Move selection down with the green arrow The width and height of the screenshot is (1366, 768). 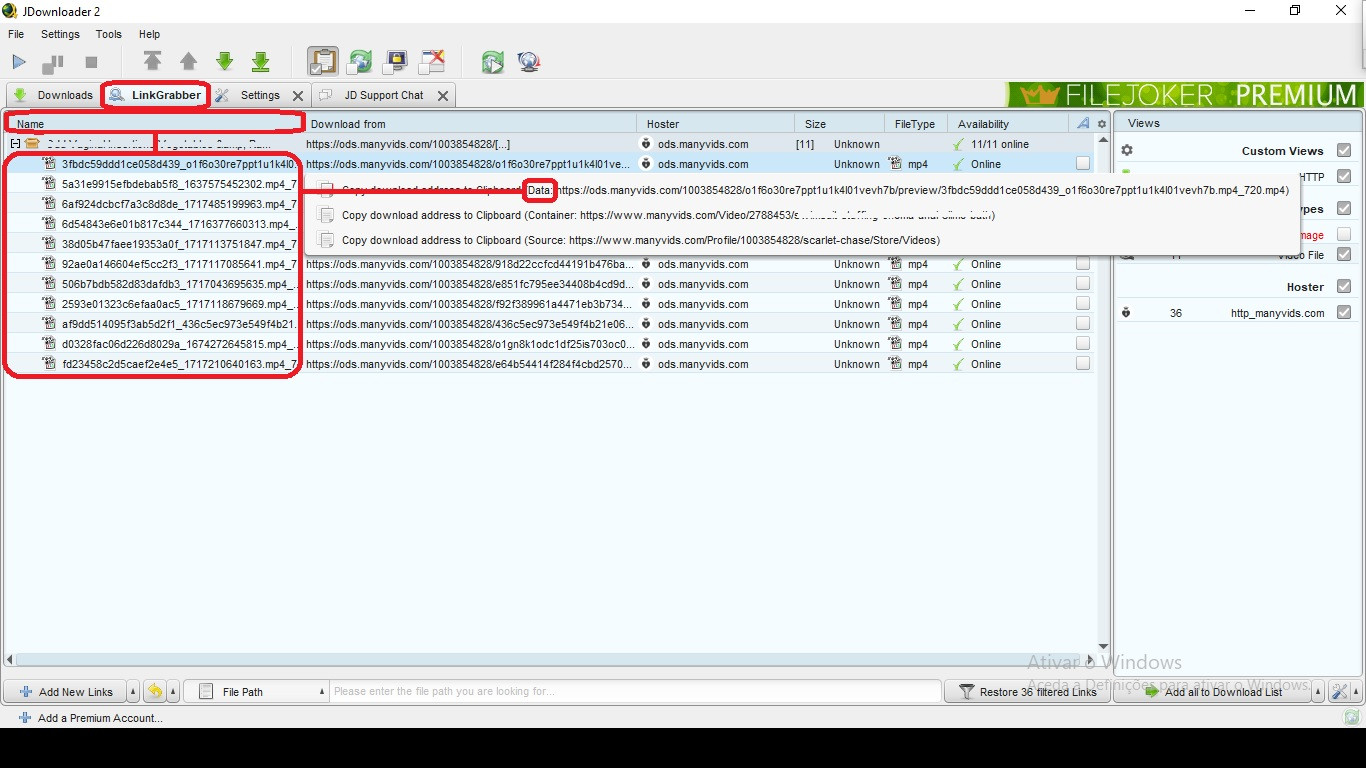tap(224, 62)
